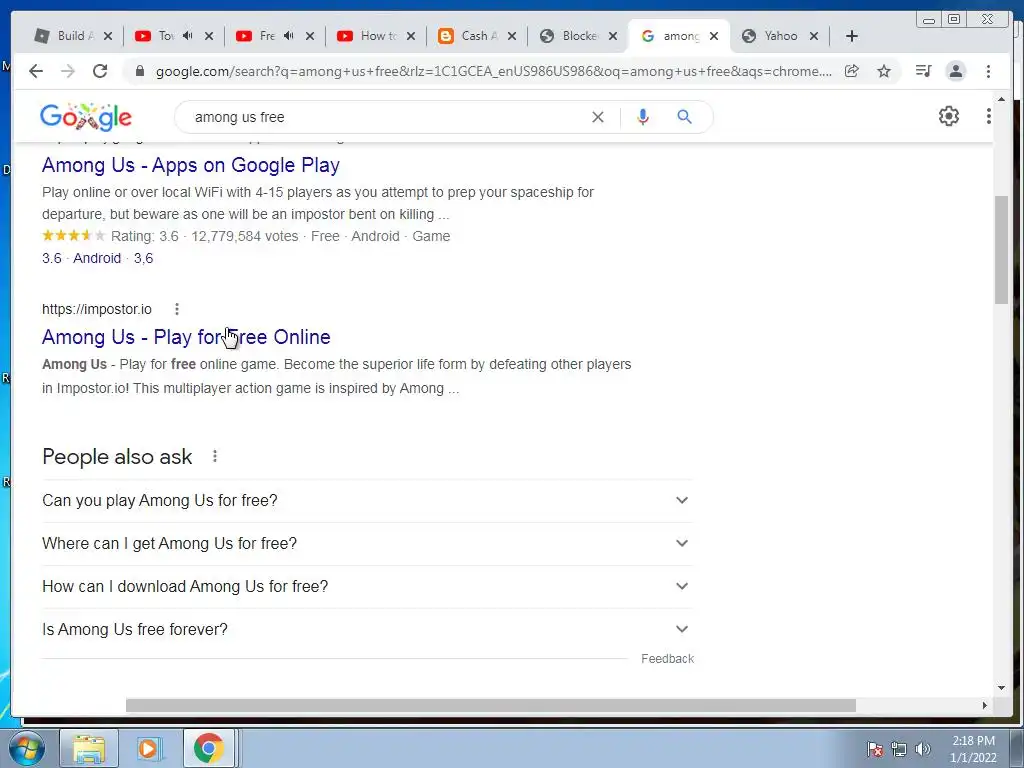1024x768 pixels.
Task: Click the right arrow of the horizontal scrollbar
Action: 985,705
